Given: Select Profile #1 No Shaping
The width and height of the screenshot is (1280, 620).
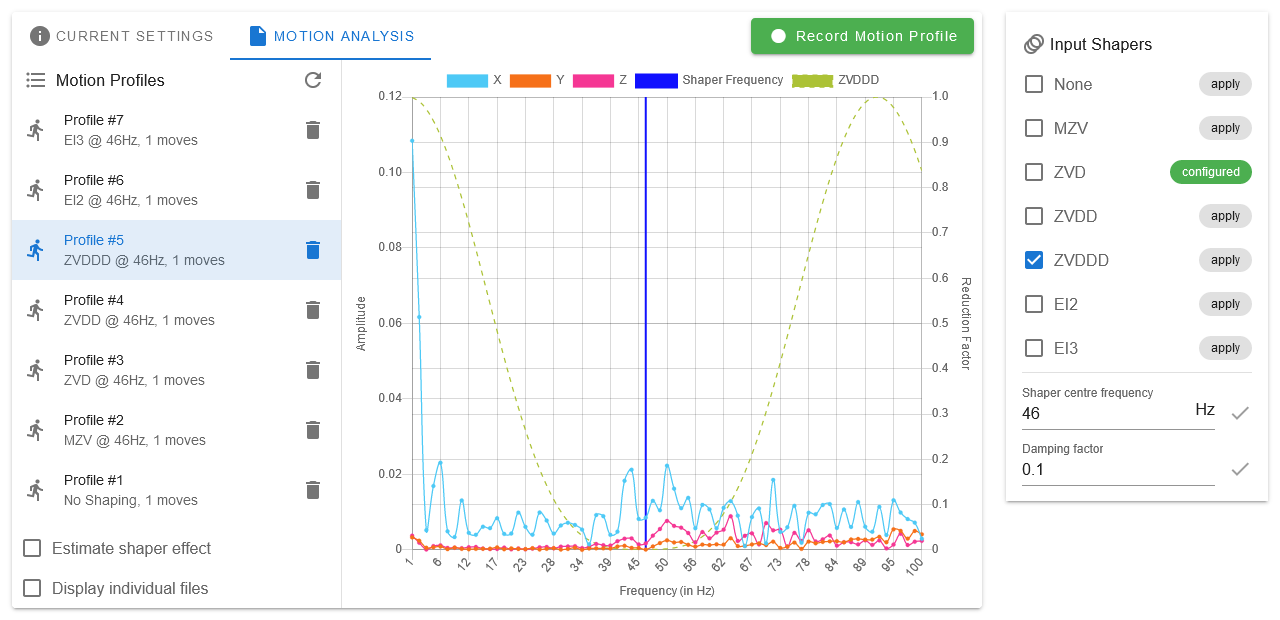Looking at the screenshot, I should (177, 490).
